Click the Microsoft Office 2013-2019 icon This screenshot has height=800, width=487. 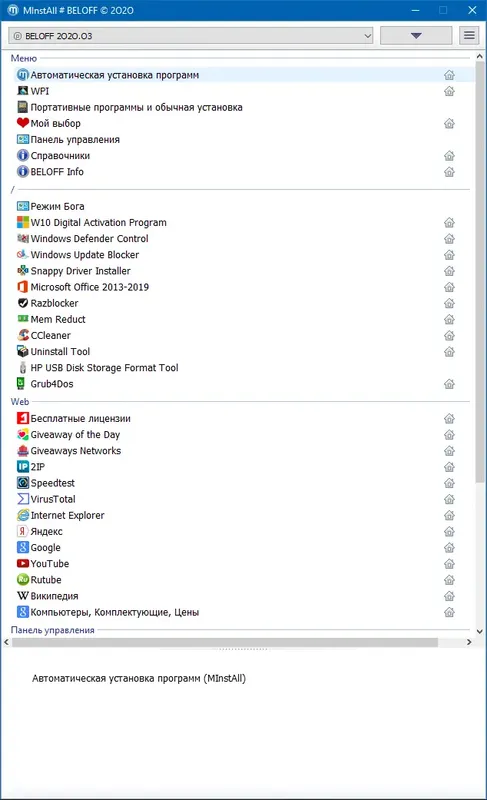[22, 287]
